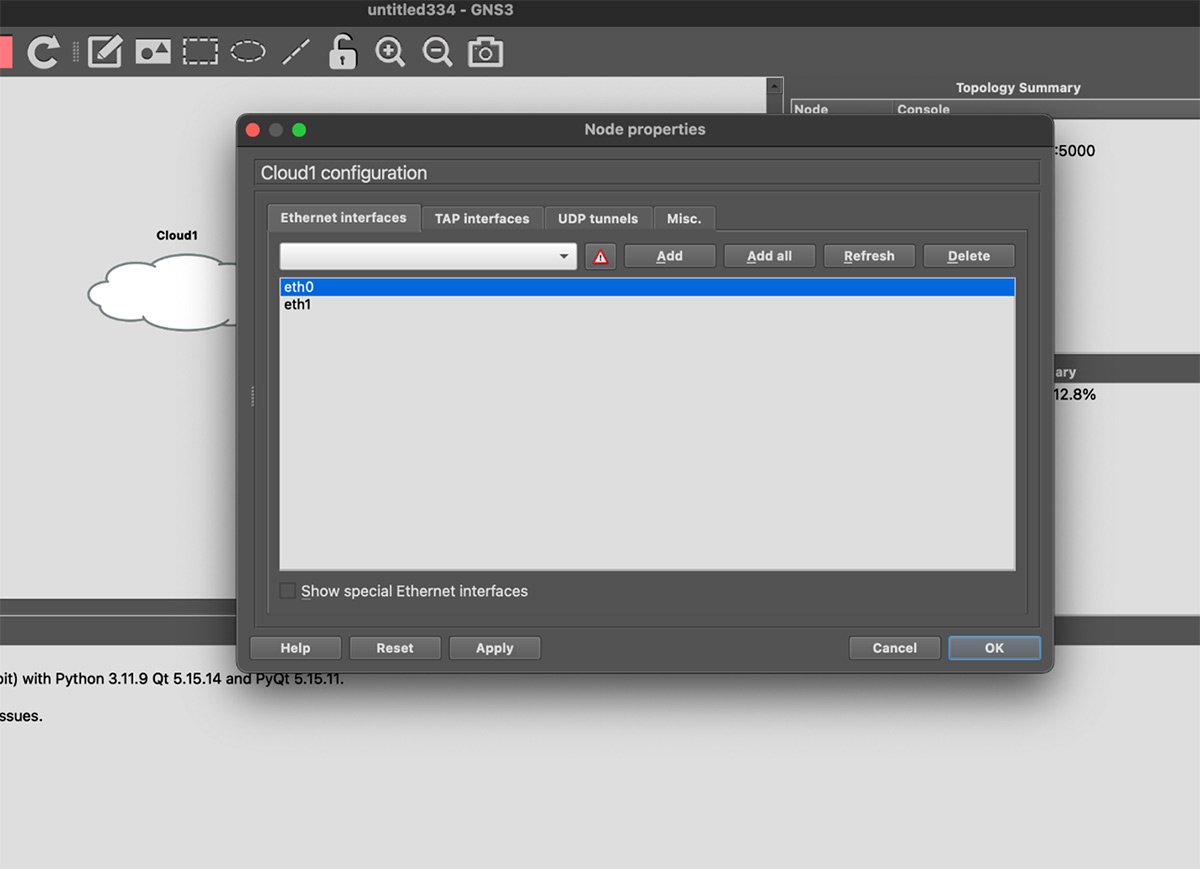Toggle the lock items padlock icon
Image resolution: width=1200 pixels, height=869 pixels.
pyautogui.click(x=342, y=51)
